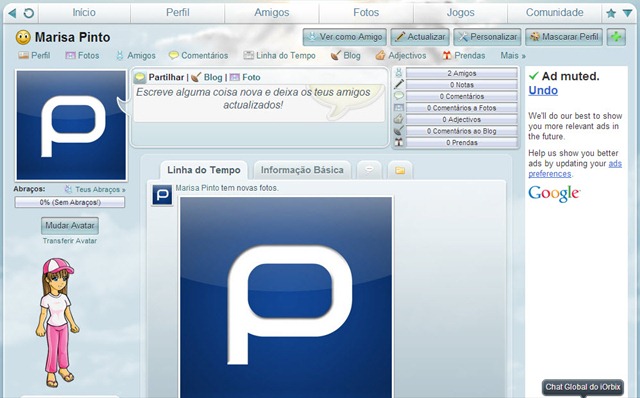
Task: Click the feather icon beside Comentários ao Blog
Action: tap(399, 131)
